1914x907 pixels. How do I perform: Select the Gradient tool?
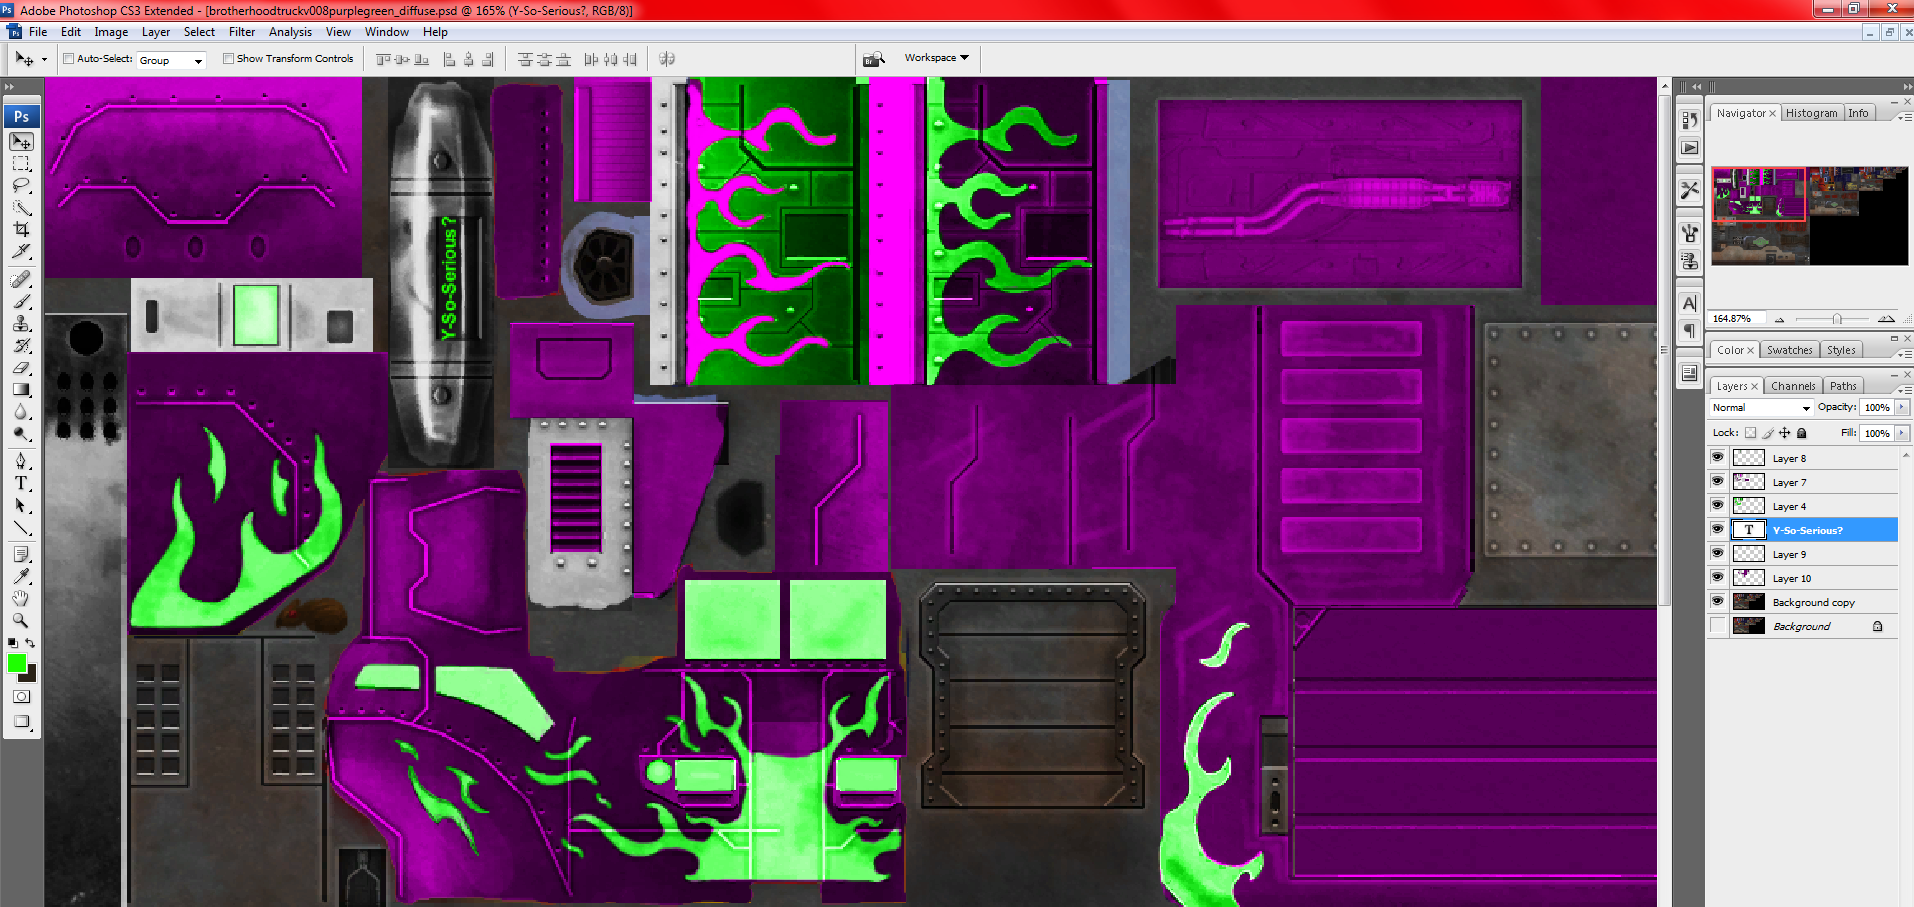tap(21, 389)
